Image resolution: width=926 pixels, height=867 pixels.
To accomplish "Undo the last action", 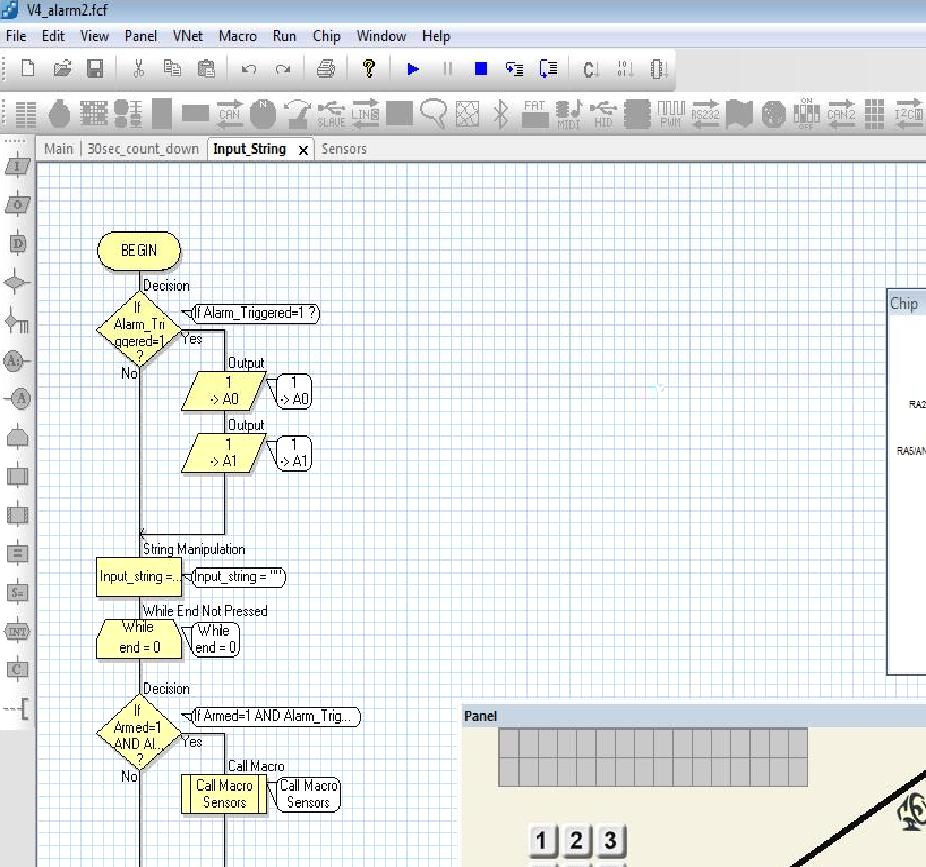I will [x=249, y=69].
